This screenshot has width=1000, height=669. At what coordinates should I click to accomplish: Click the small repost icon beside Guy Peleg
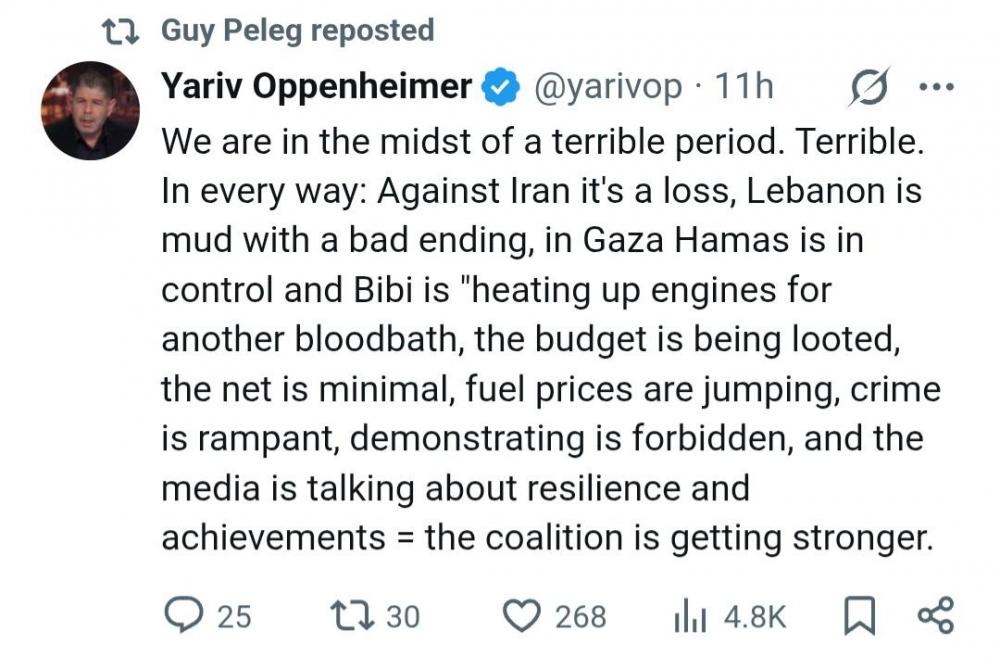click(x=122, y=31)
